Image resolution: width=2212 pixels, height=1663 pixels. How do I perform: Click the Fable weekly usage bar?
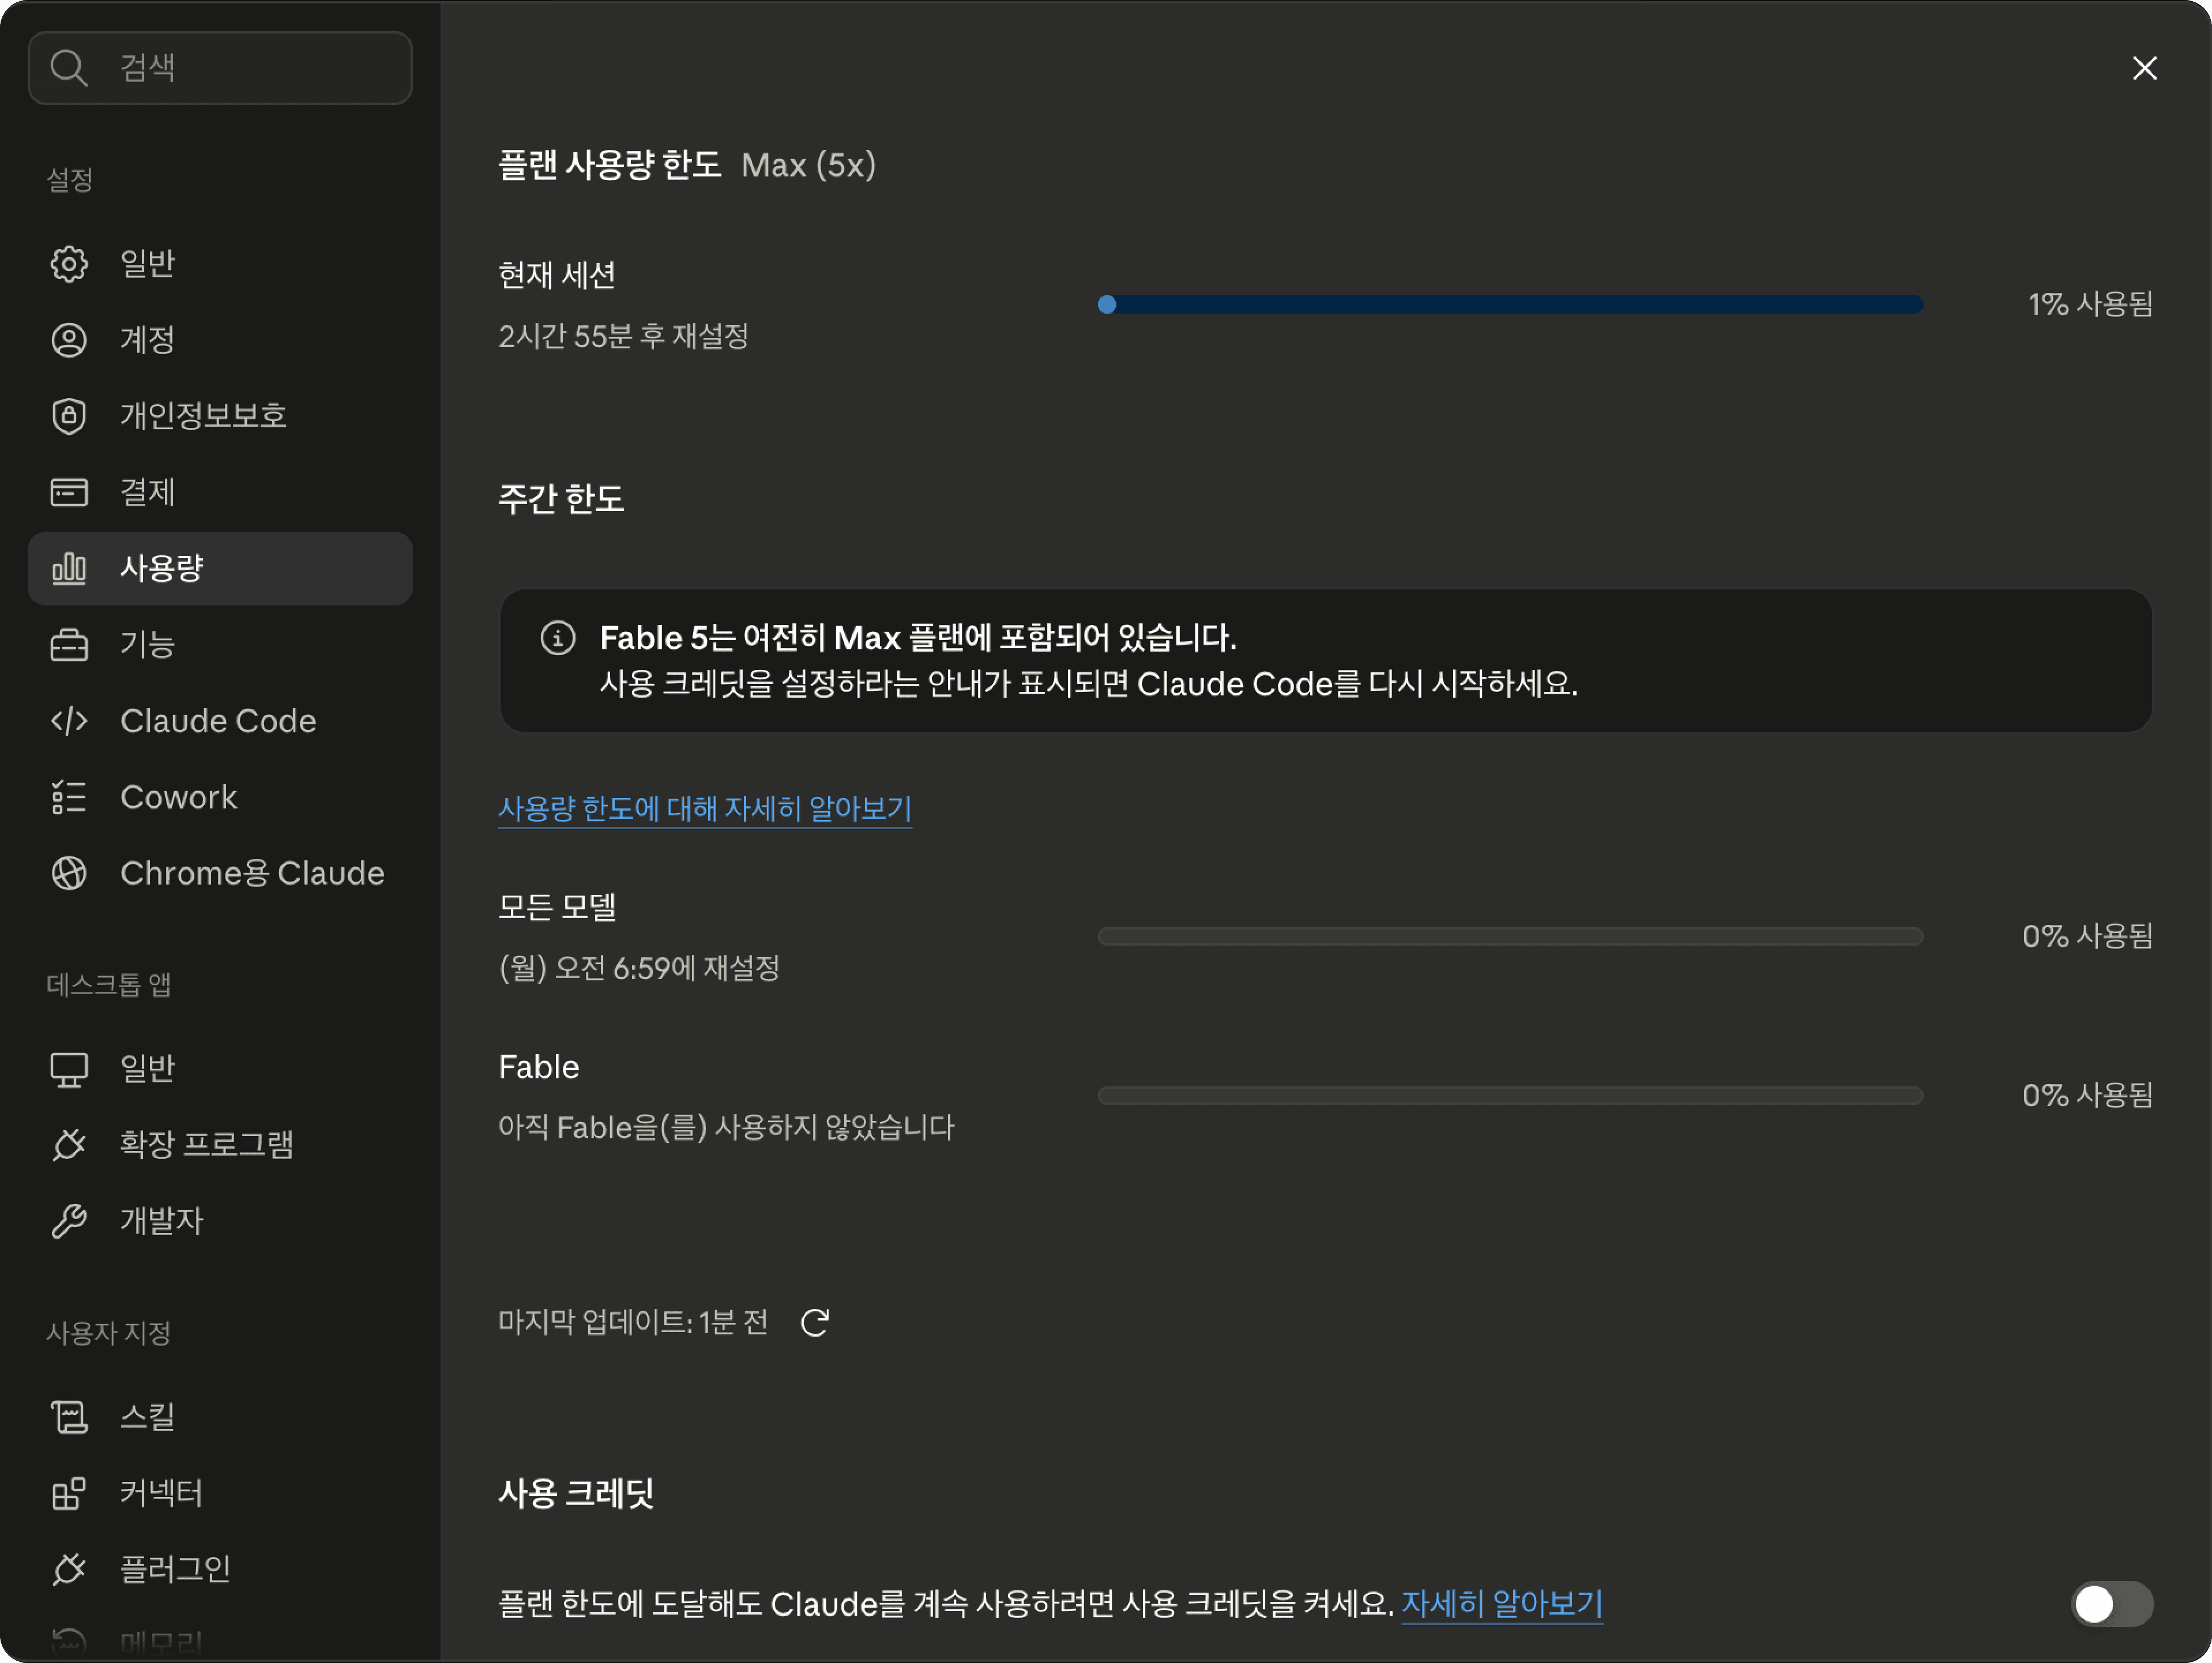pos(1510,1096)
